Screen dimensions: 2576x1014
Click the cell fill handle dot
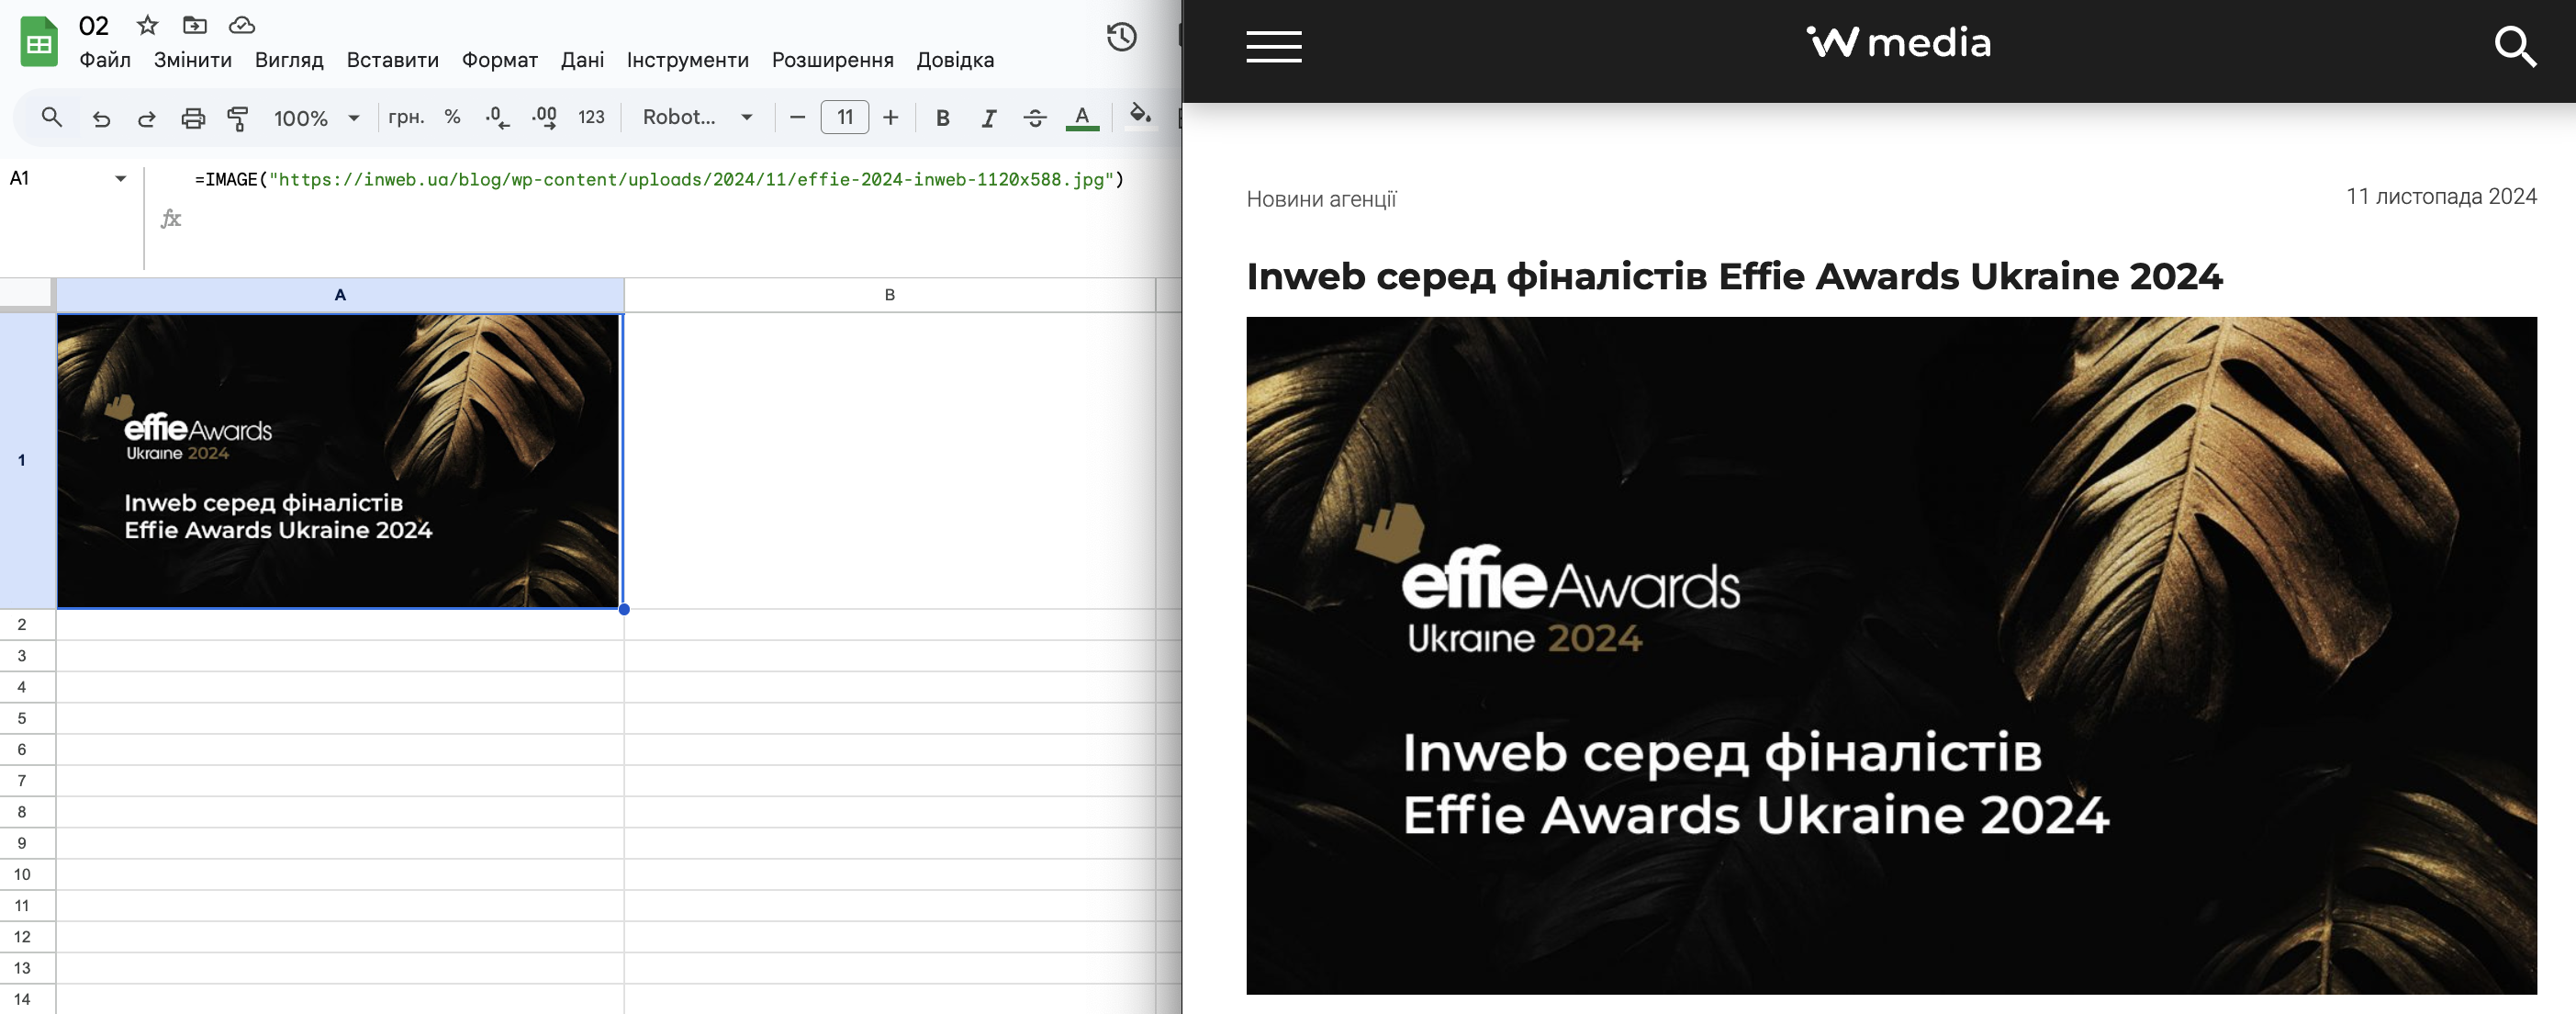[x=624, y=609]
